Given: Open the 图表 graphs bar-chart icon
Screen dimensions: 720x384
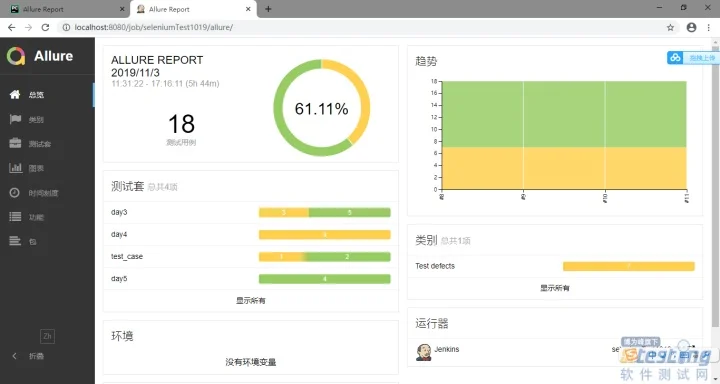Looking at the screenshot, I should click(x=15, y=168).
